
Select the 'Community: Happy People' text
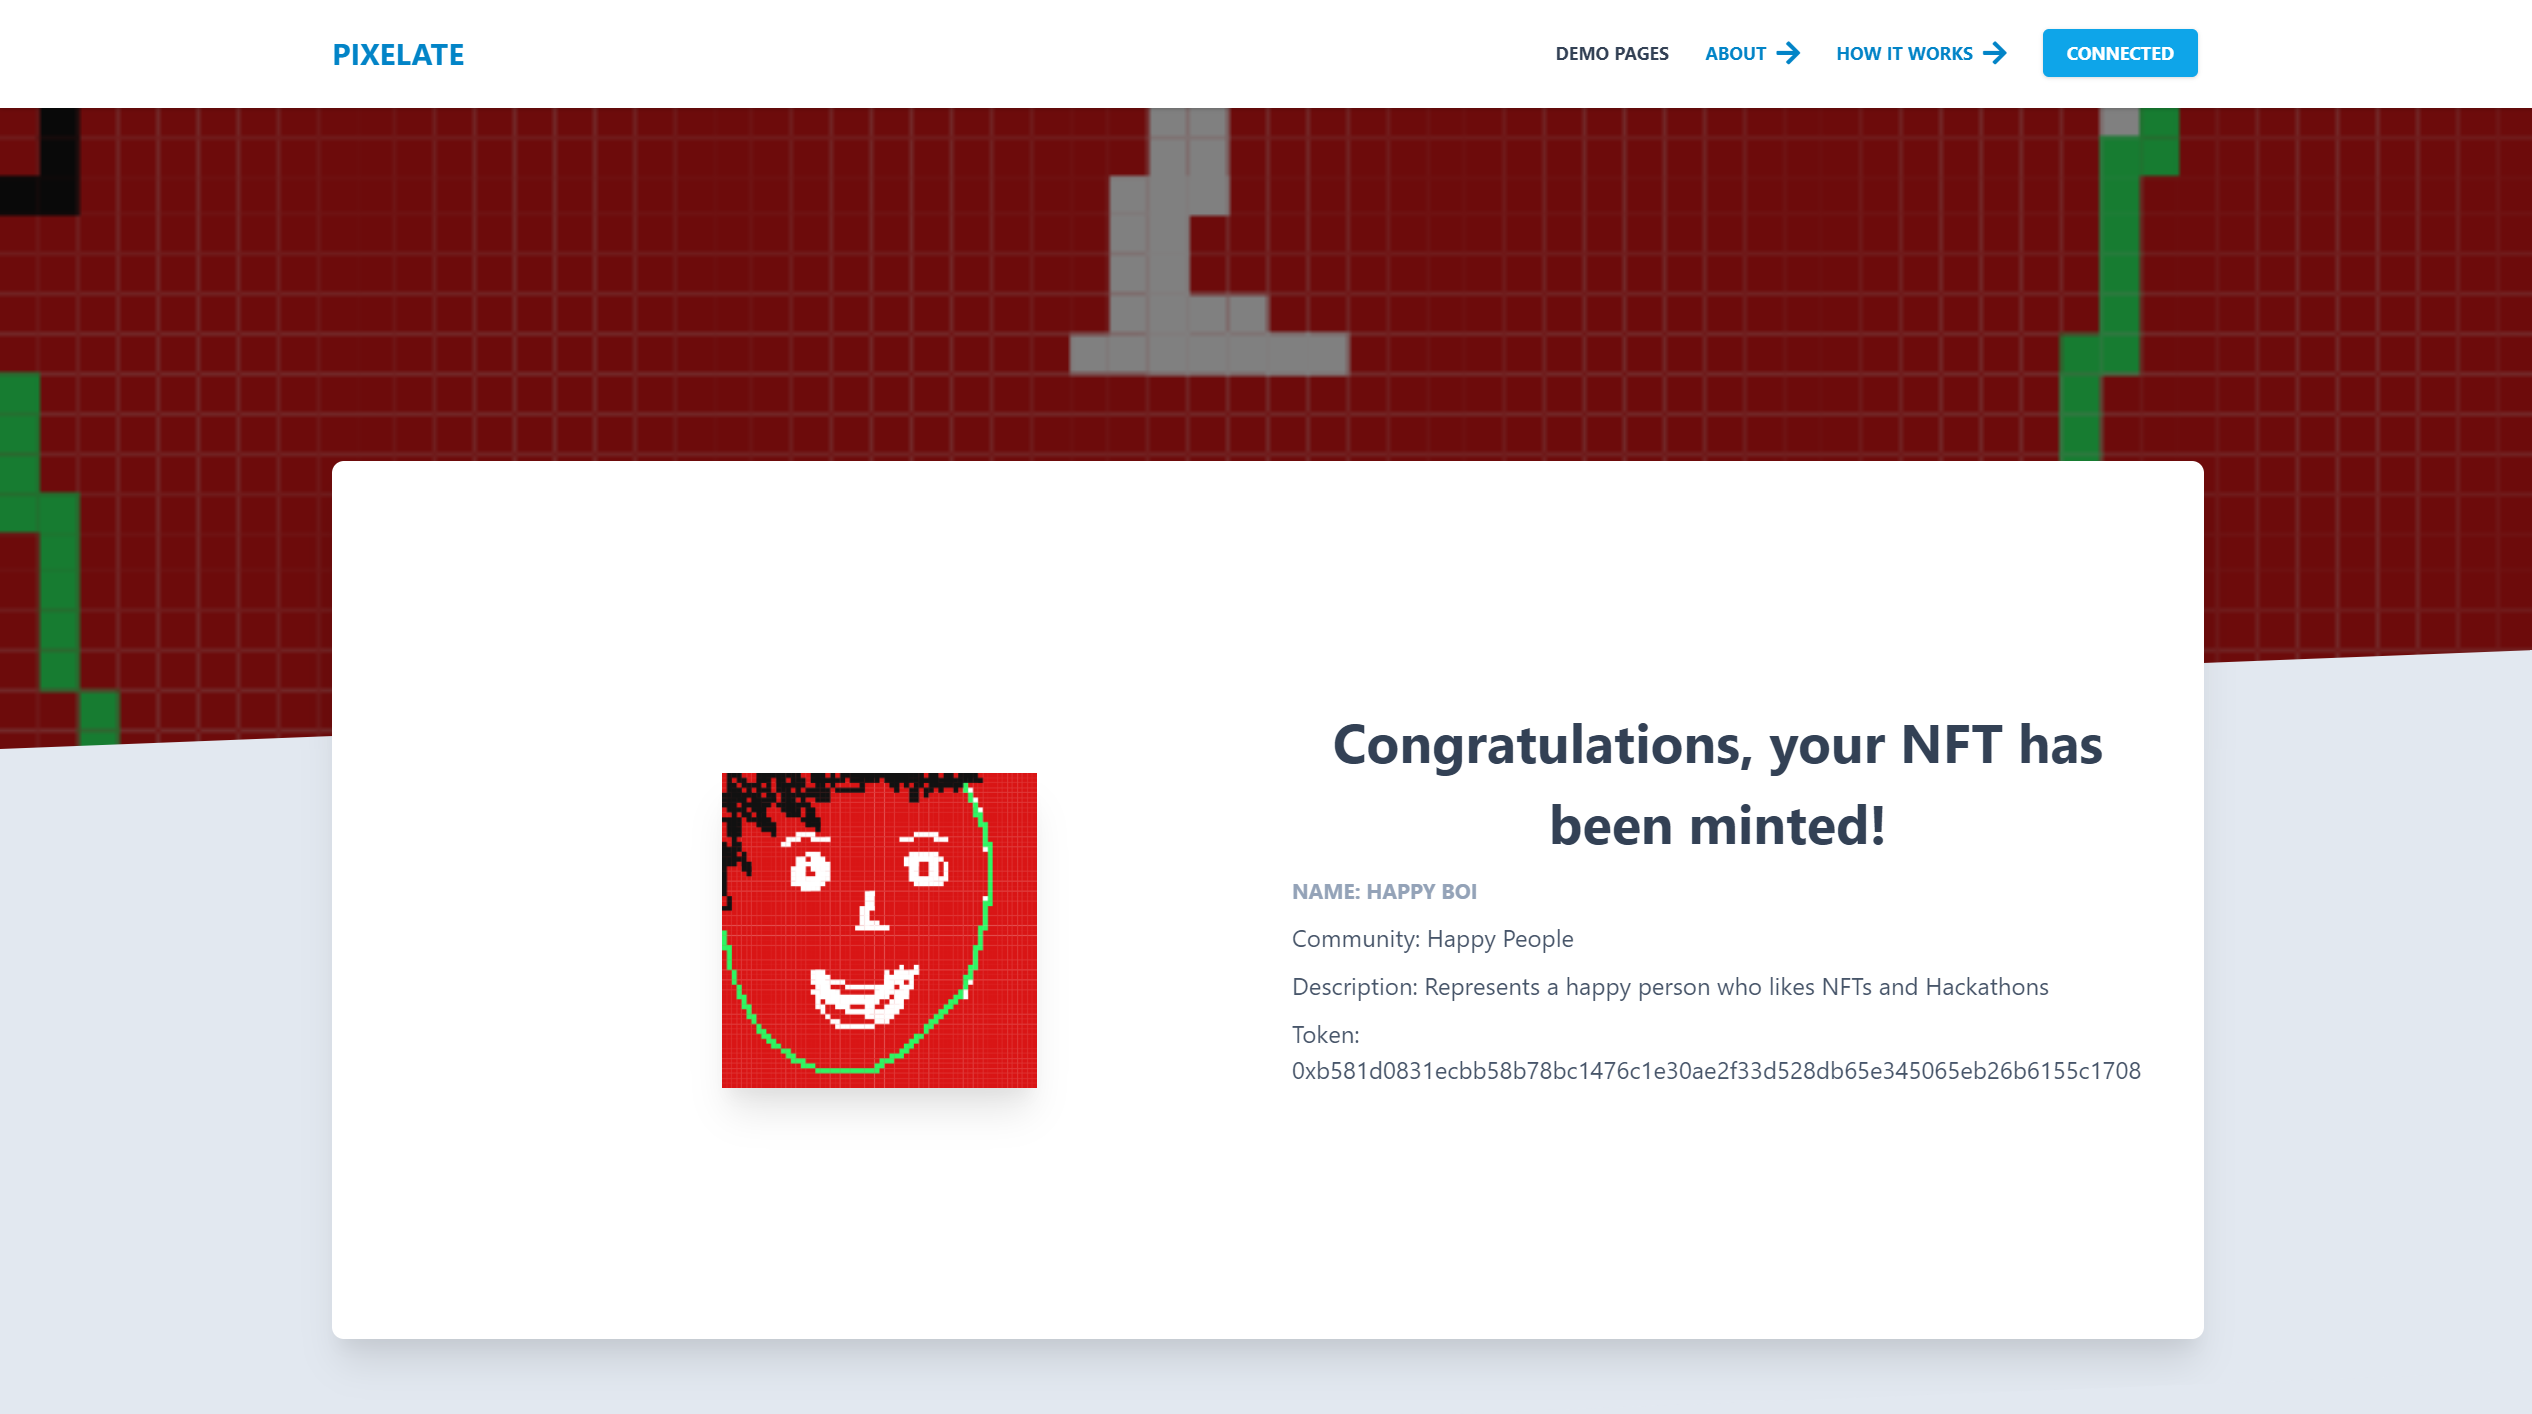pyautogui.click(x=1432, y=939)
